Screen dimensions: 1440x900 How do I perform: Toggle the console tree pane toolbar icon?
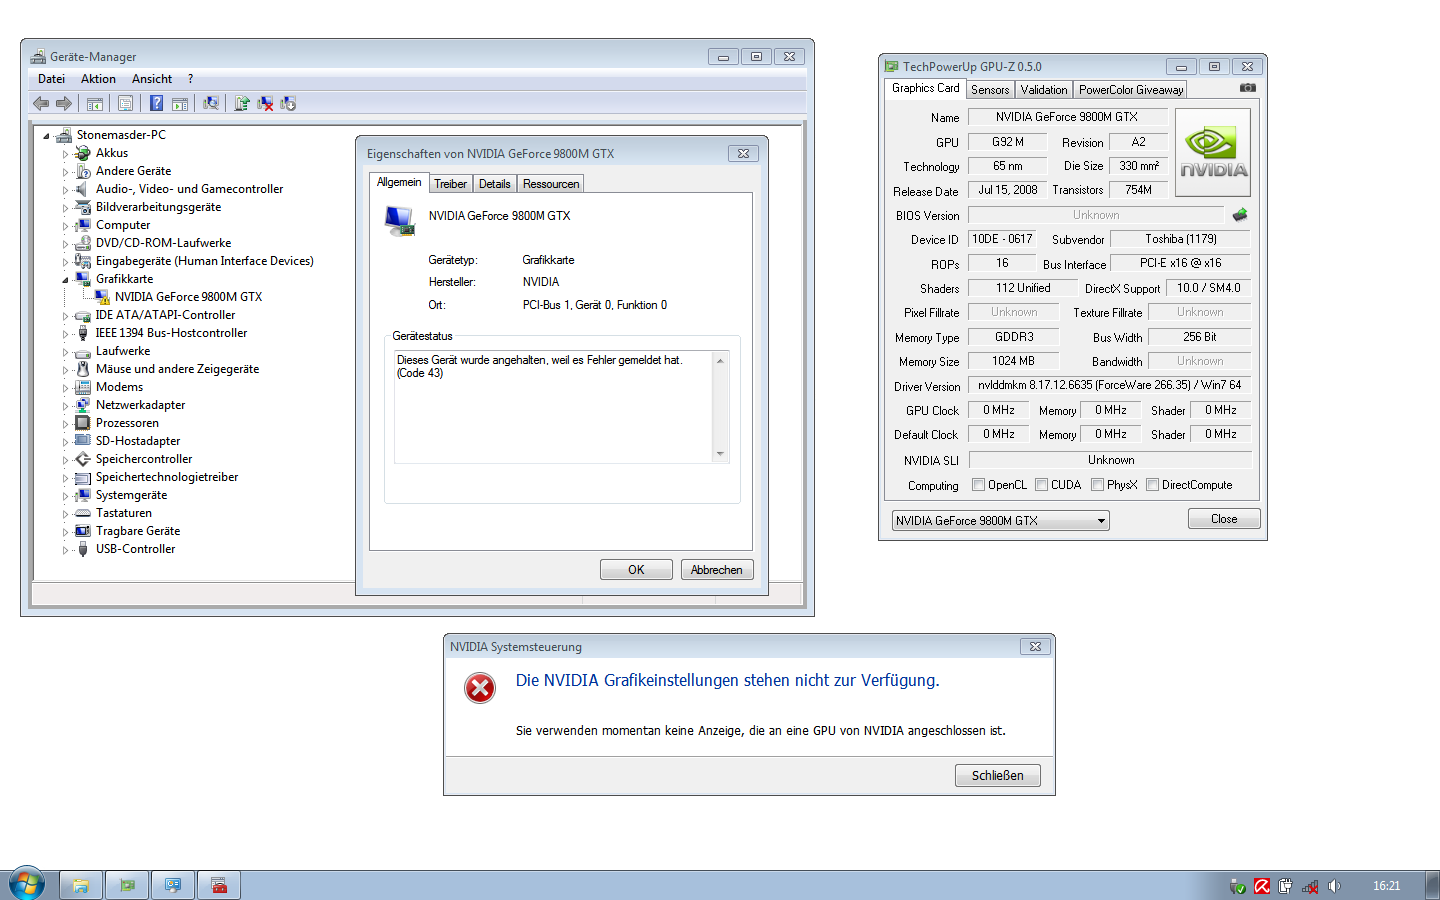point(95,103)
